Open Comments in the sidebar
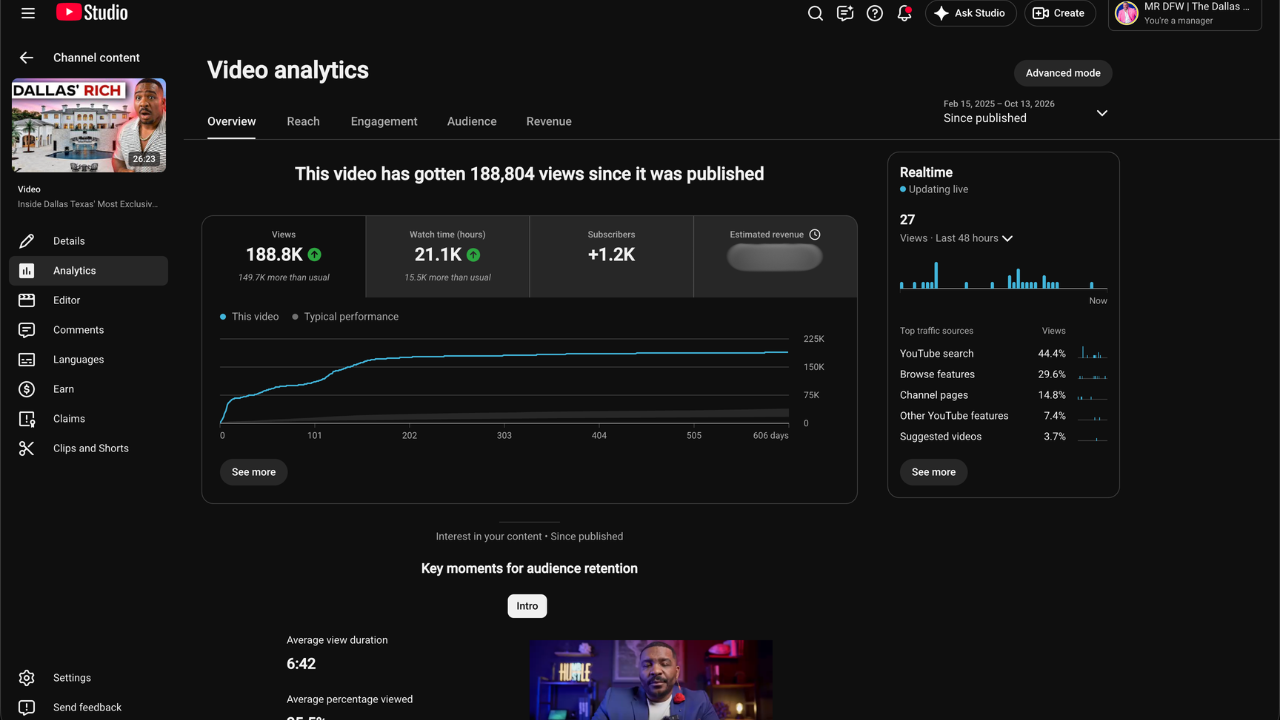 click(88, 330)
